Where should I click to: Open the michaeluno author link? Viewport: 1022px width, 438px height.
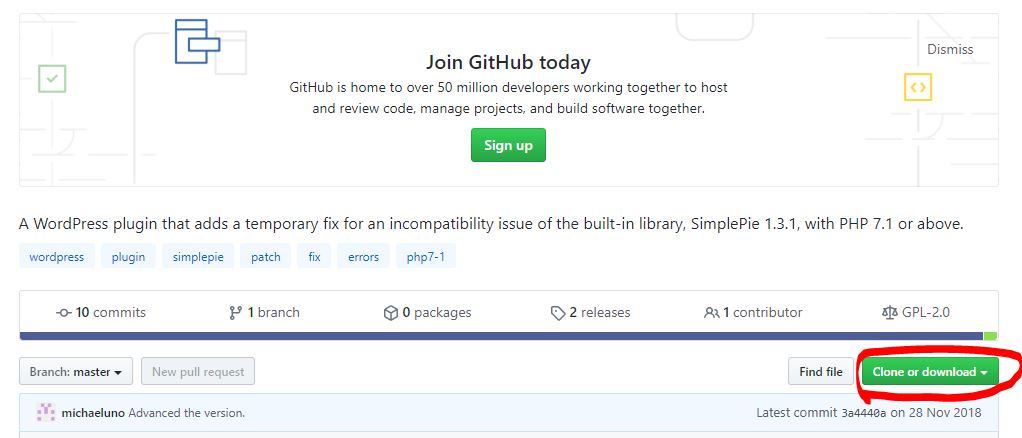93,413
